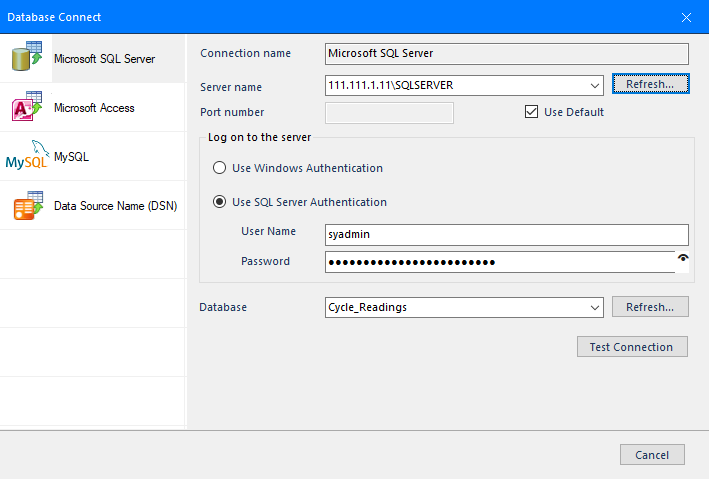Click the MySQL dolphin logo icon
The image size is (709, 479).
pos(27,155)
